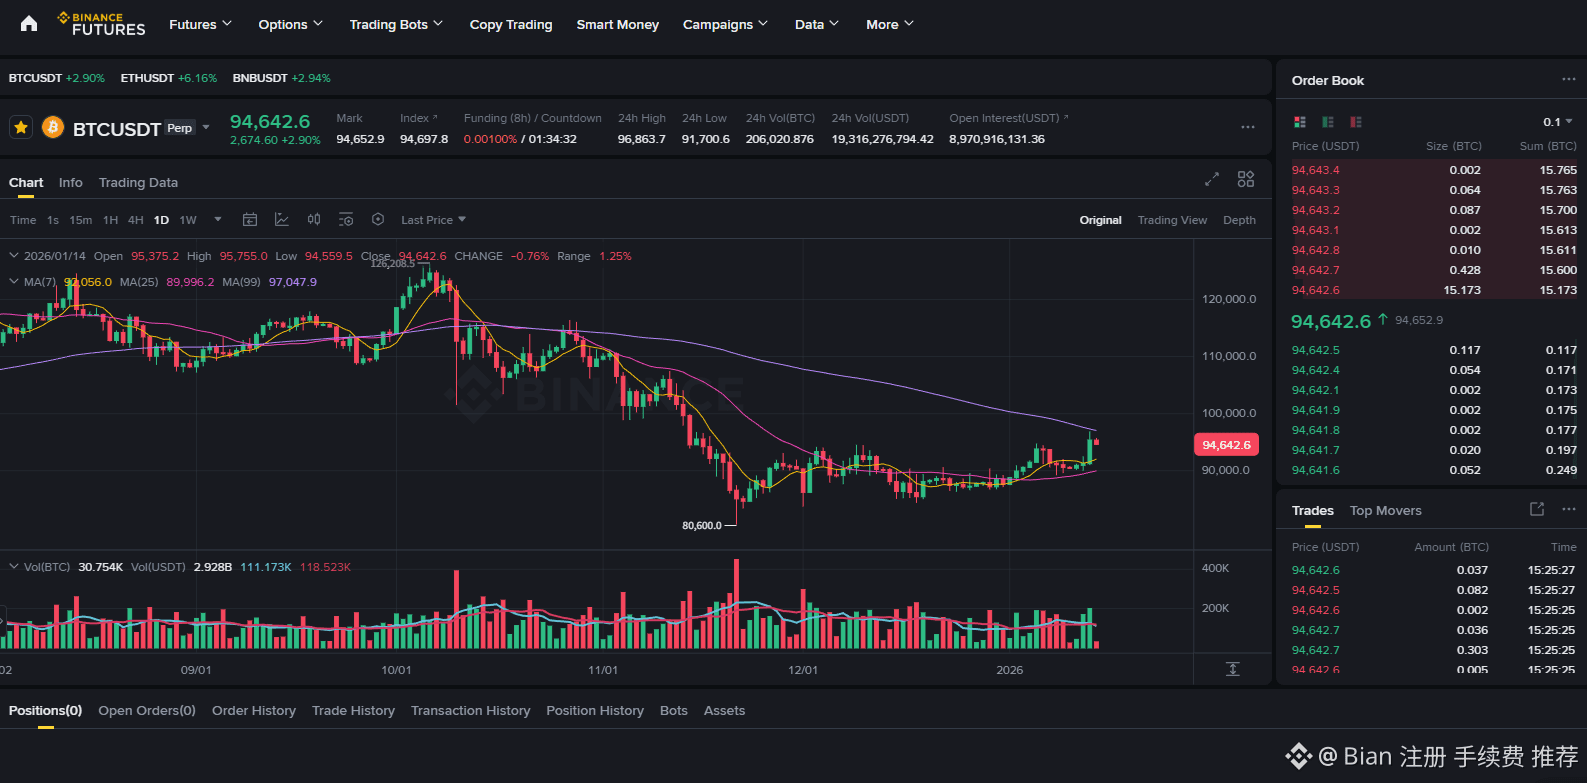Open more time intervals dropdown arrow

click(217, 220)
